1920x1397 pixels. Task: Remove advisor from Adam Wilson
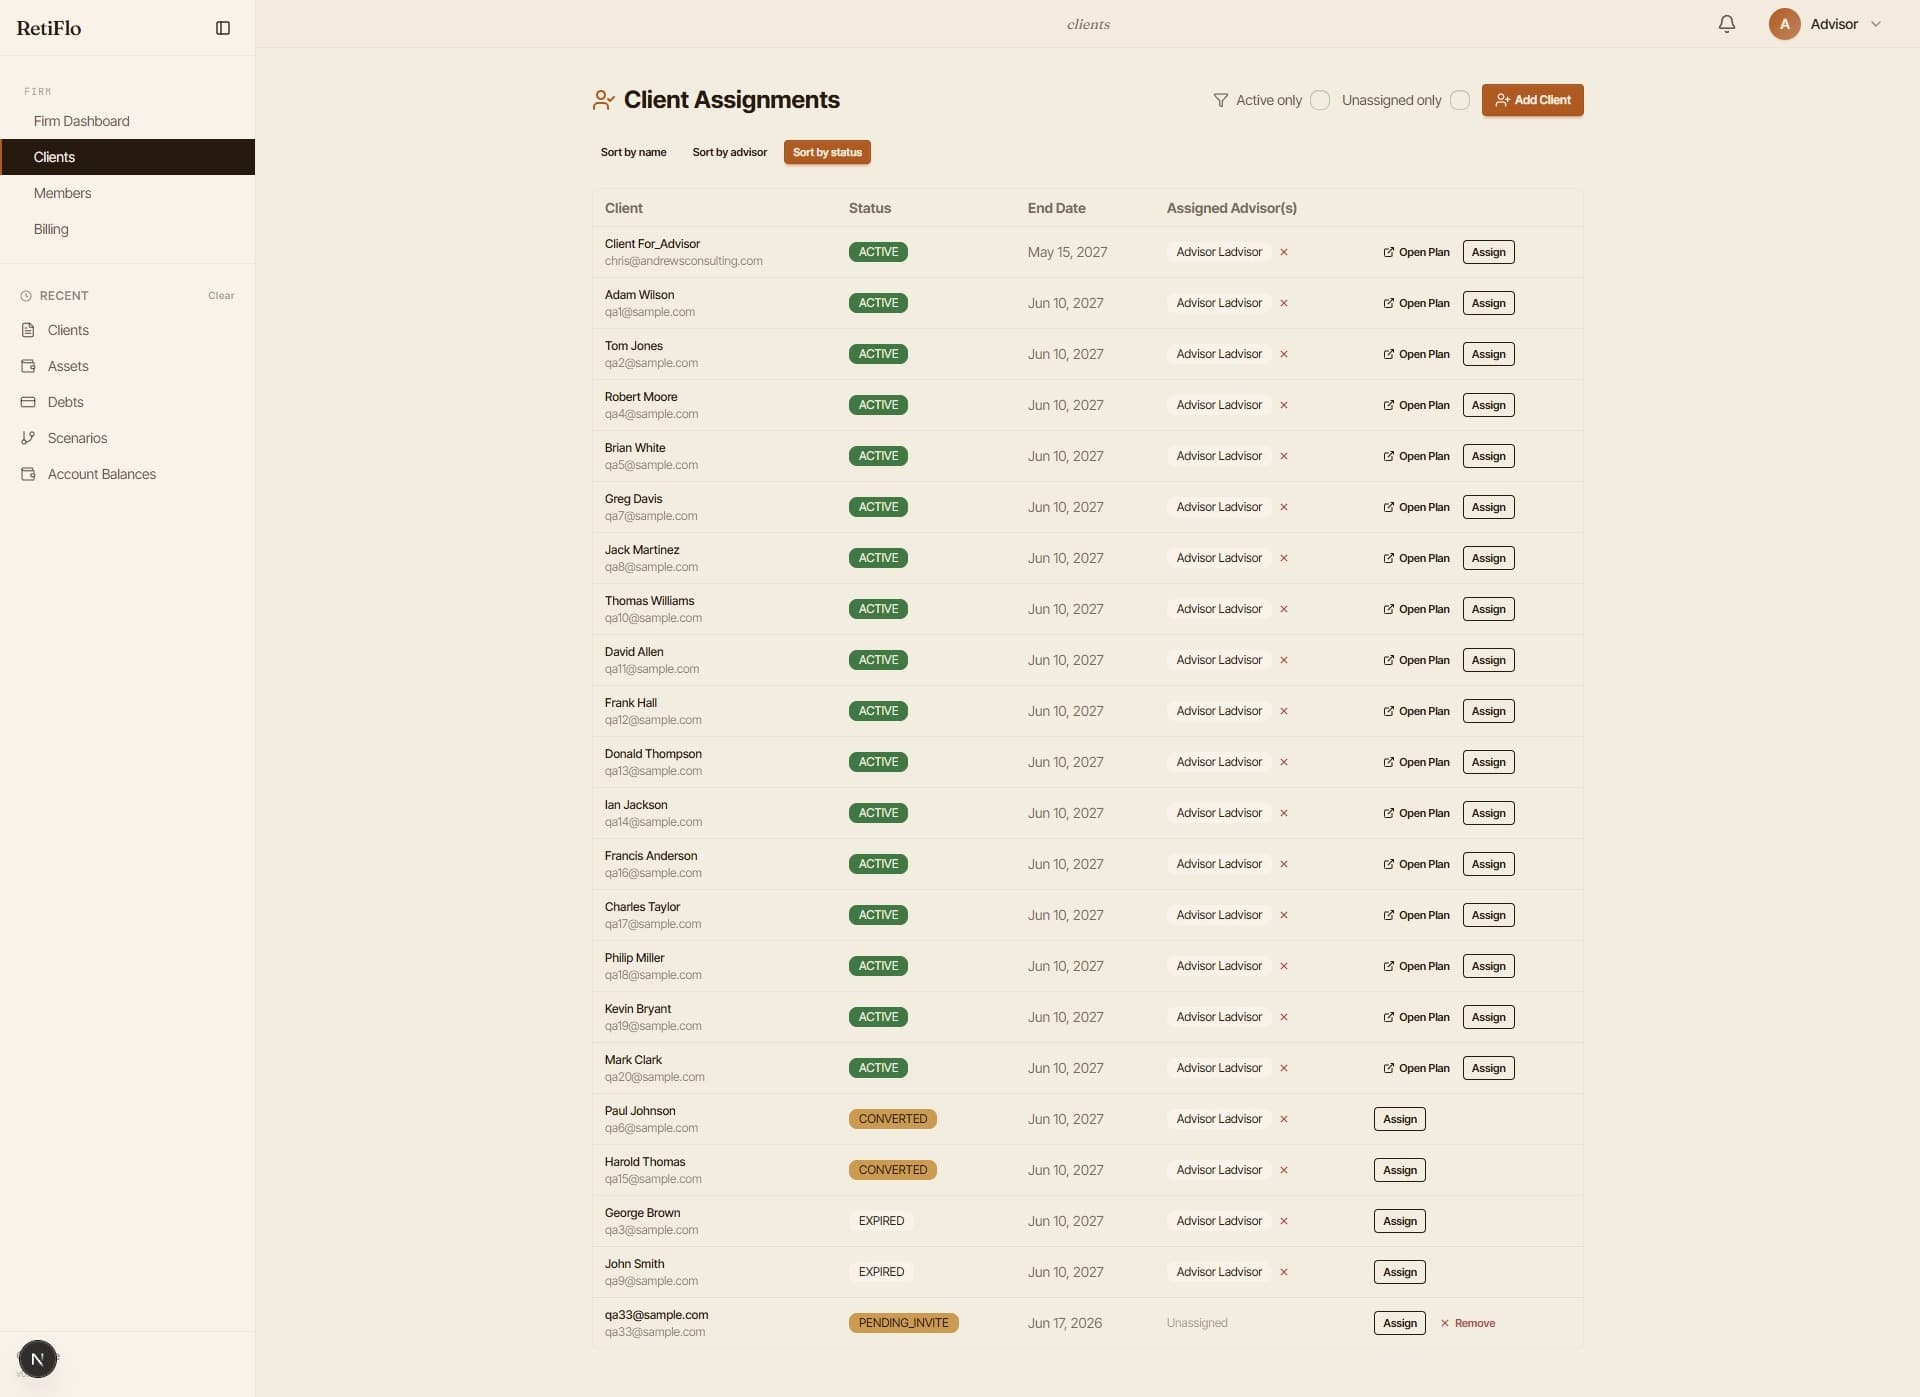[1283, 303]
